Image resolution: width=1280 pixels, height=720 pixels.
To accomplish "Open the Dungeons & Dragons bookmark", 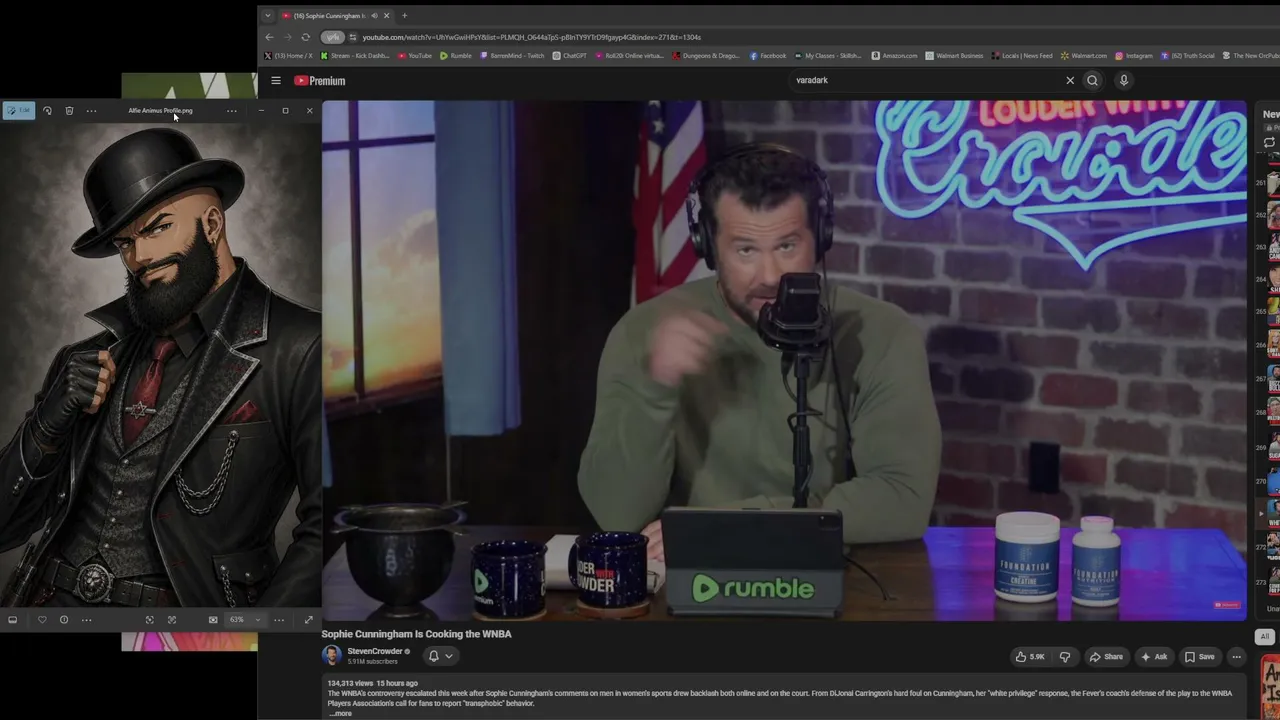I will [707, 56].
